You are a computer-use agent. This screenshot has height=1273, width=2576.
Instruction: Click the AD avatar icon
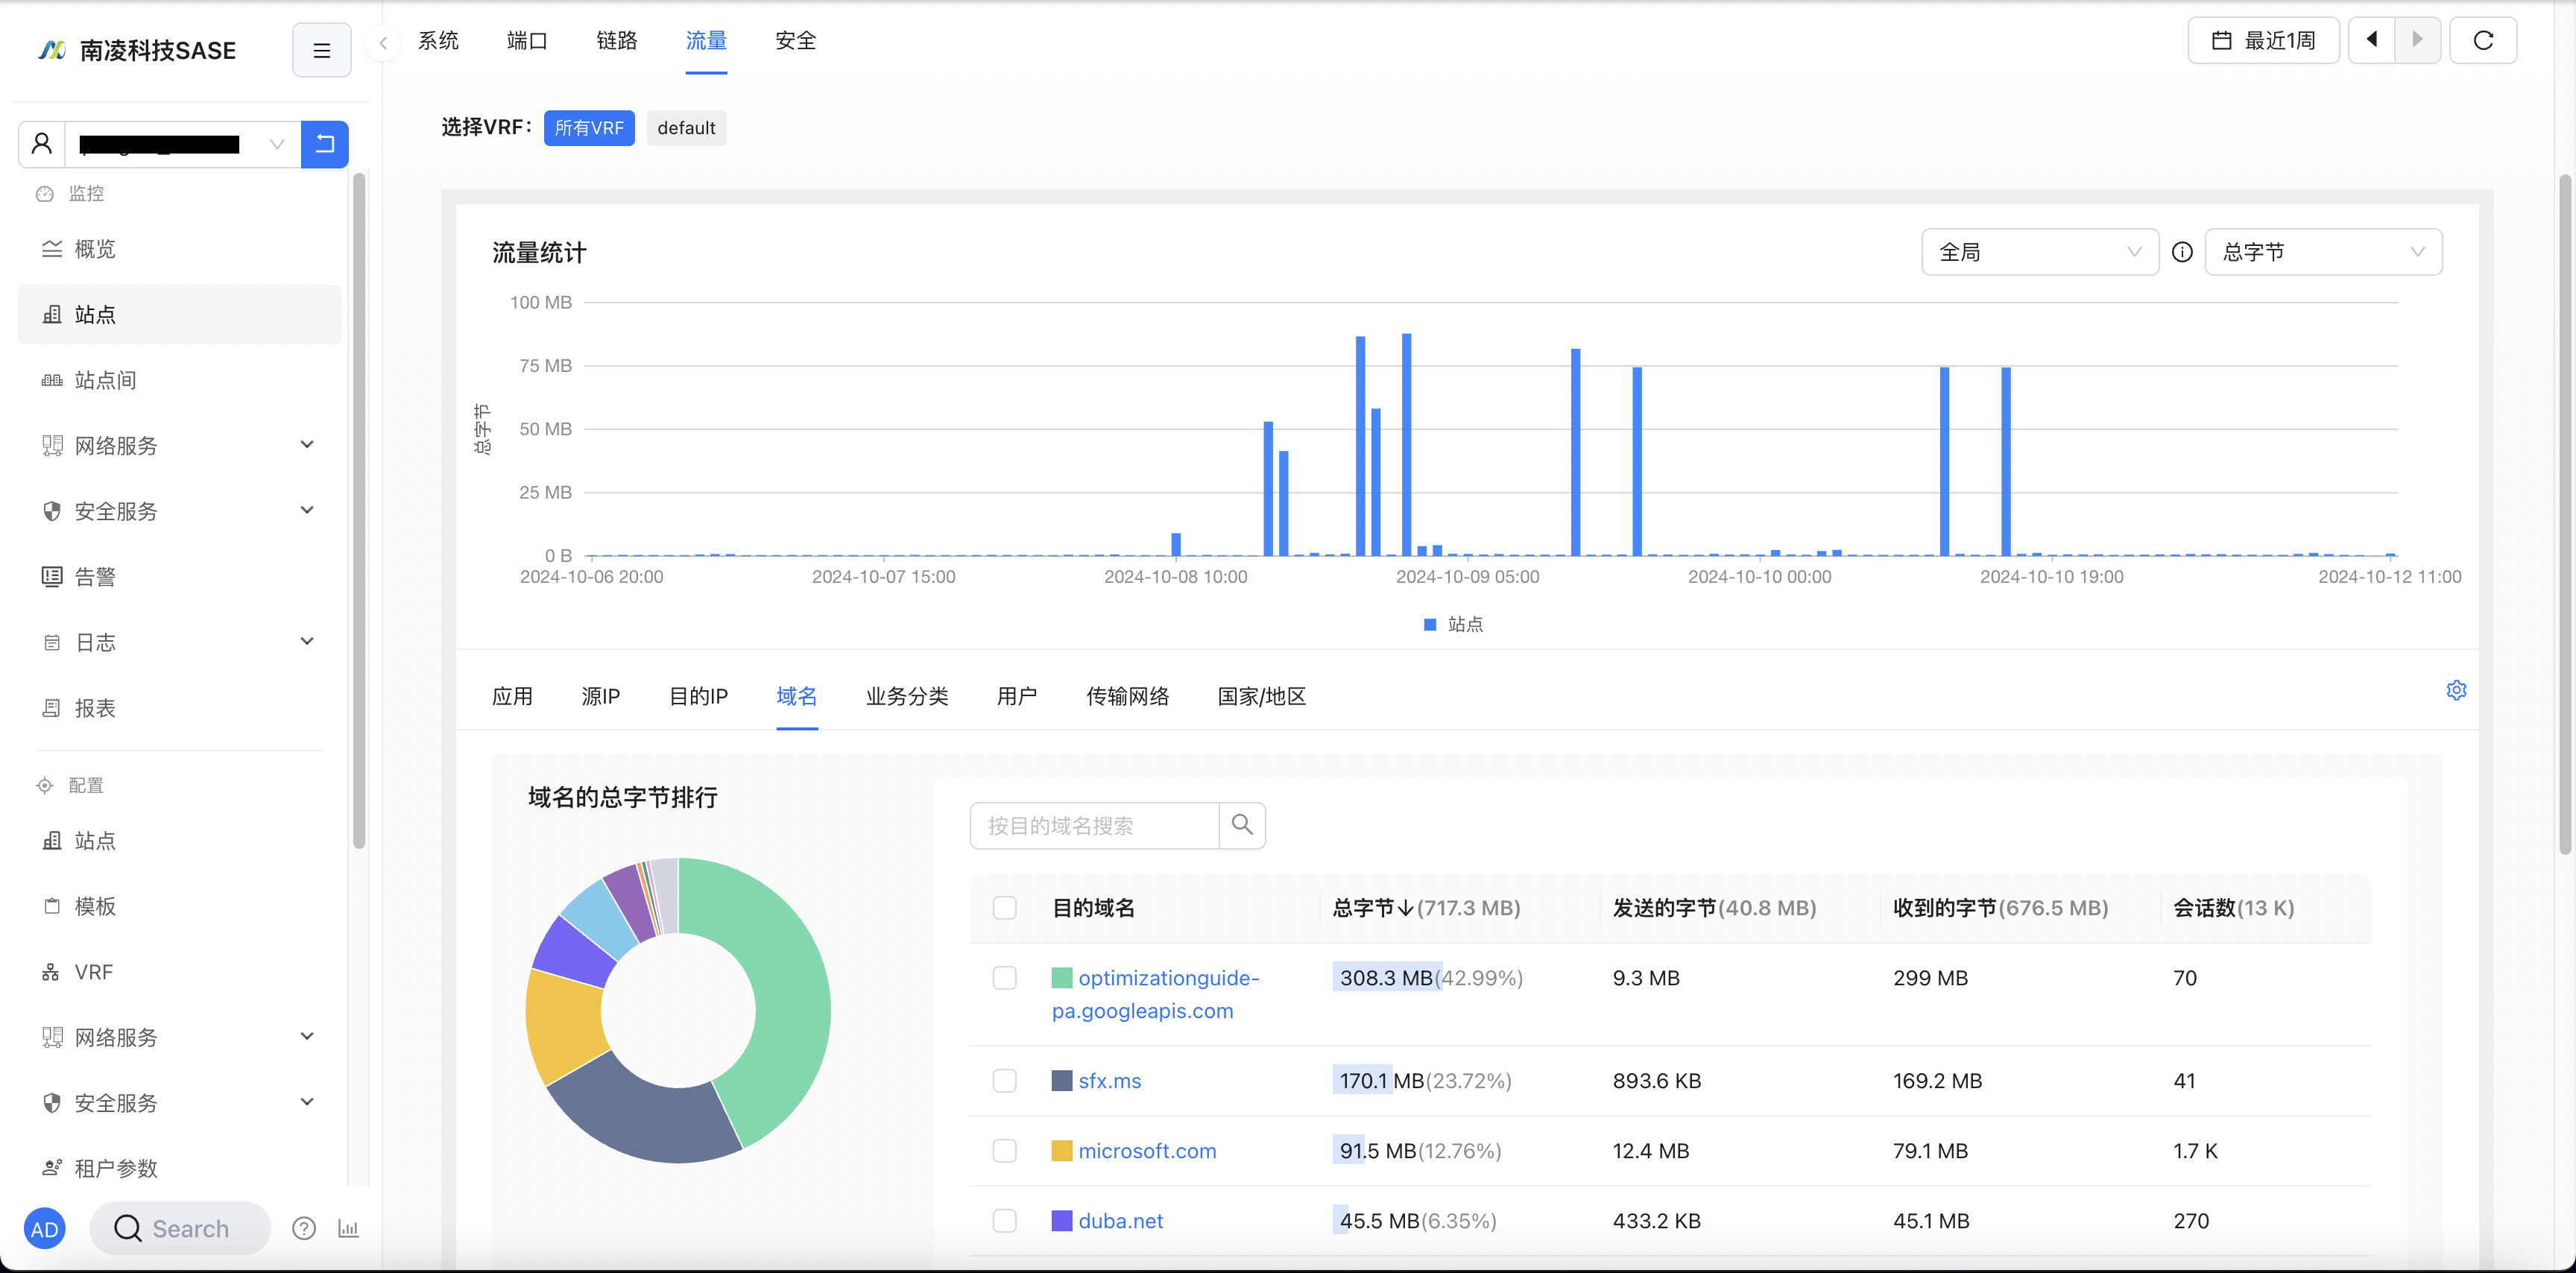click(45, 1229)
